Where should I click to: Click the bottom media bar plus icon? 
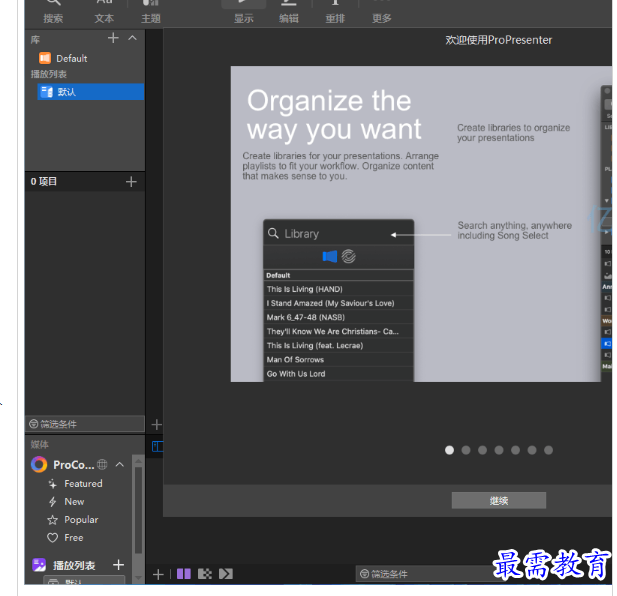pos(158,574)
